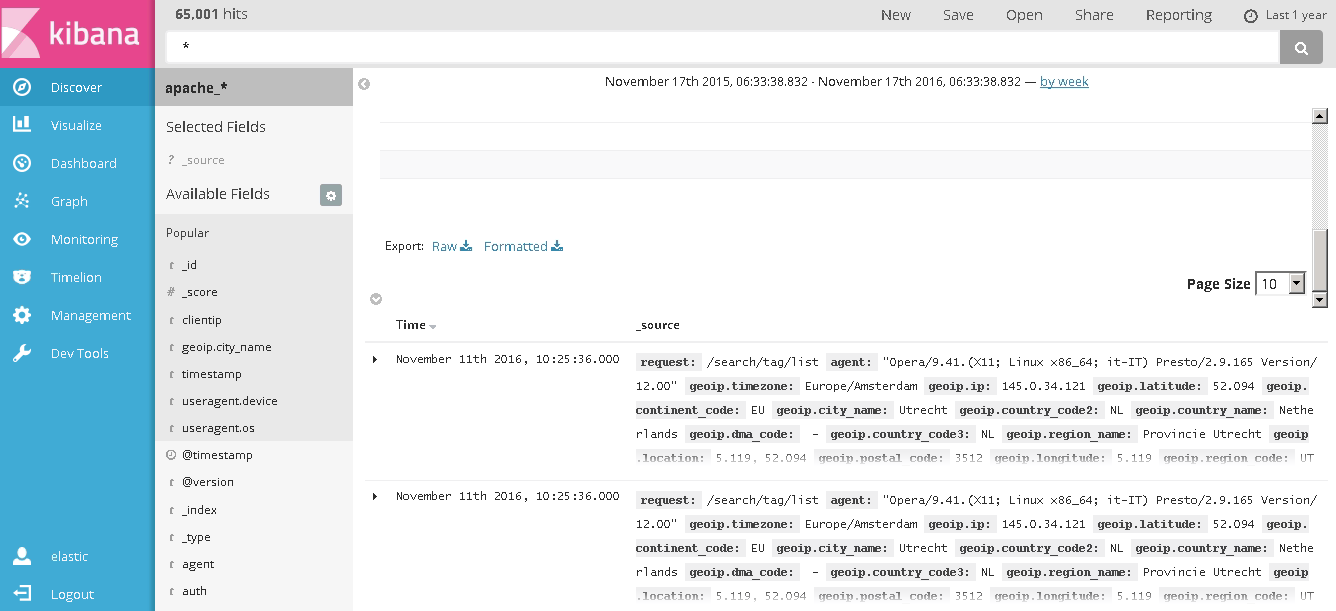Viewport: 1336px width, 611px height.
Task: Open Graph nodes icon
Action: 22,201
